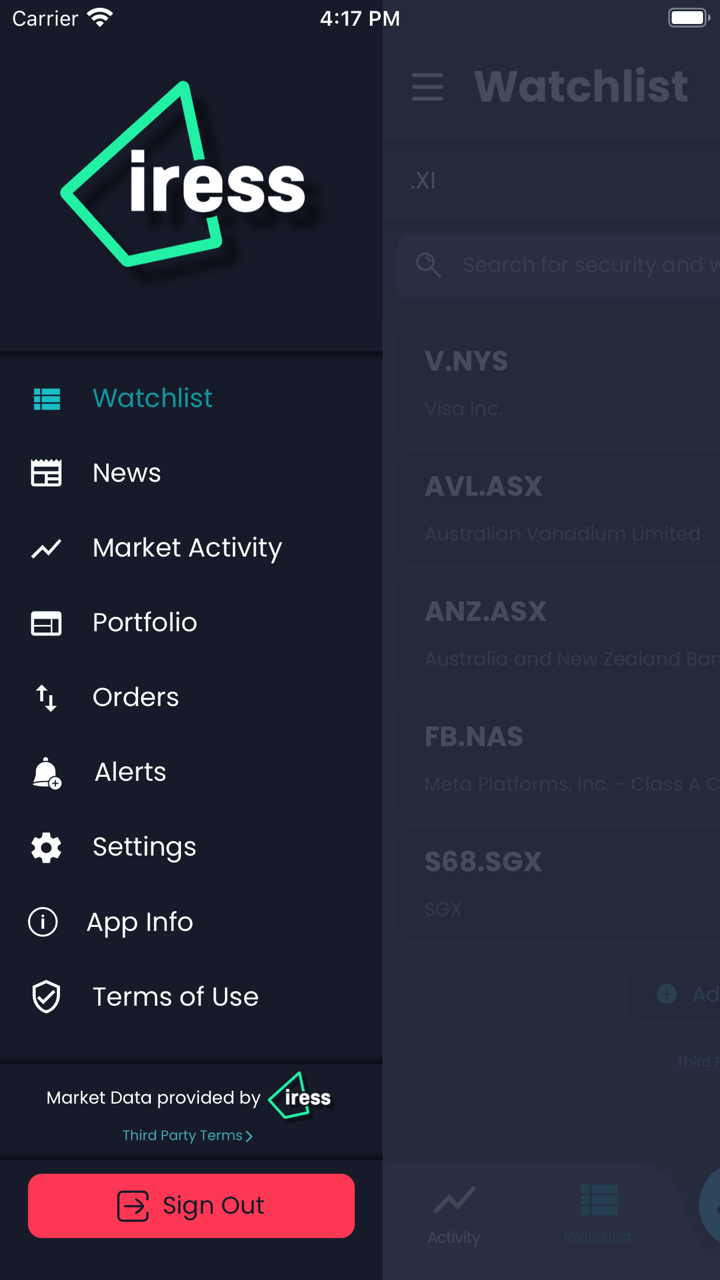Open the News menu item
Screen dimensions: 720x1280
(x=127, y=473)
